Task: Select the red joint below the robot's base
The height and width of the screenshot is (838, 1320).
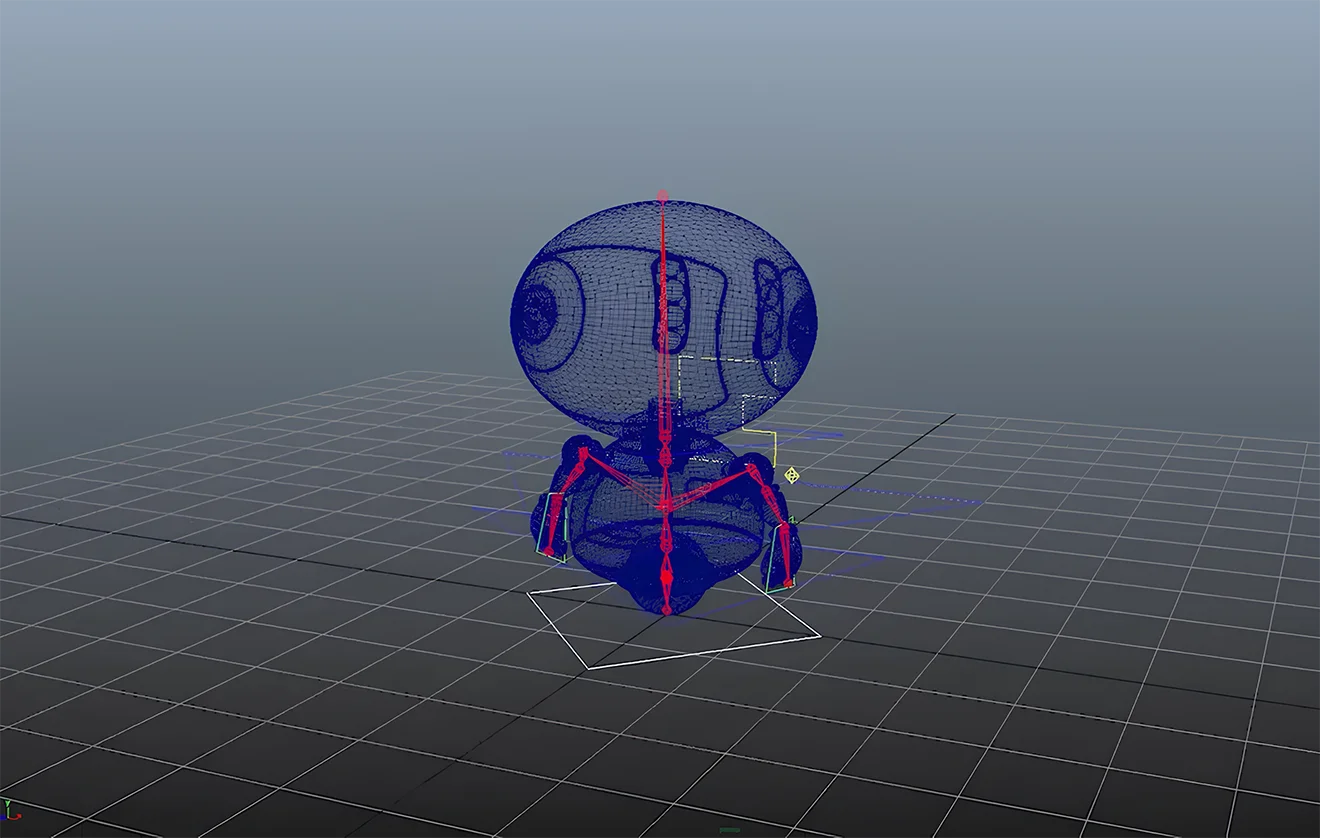Action: pos(667,609)
